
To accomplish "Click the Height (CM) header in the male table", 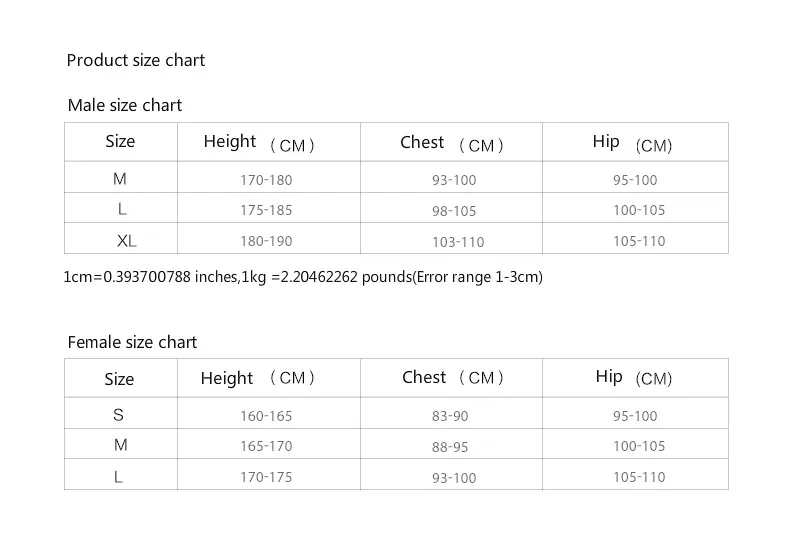I will point(259,143).
